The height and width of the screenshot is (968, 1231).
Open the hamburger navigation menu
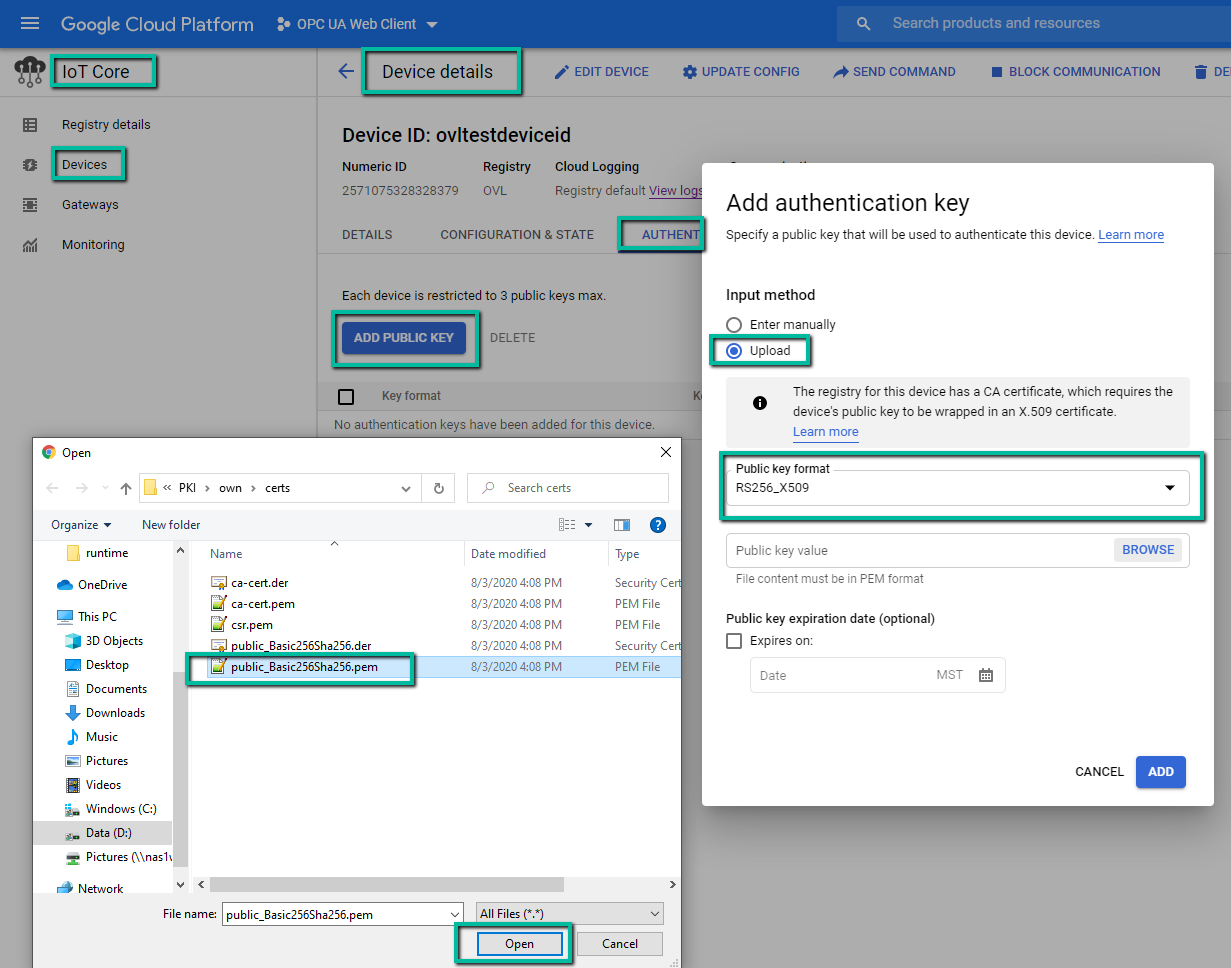(x=30, y=24)
